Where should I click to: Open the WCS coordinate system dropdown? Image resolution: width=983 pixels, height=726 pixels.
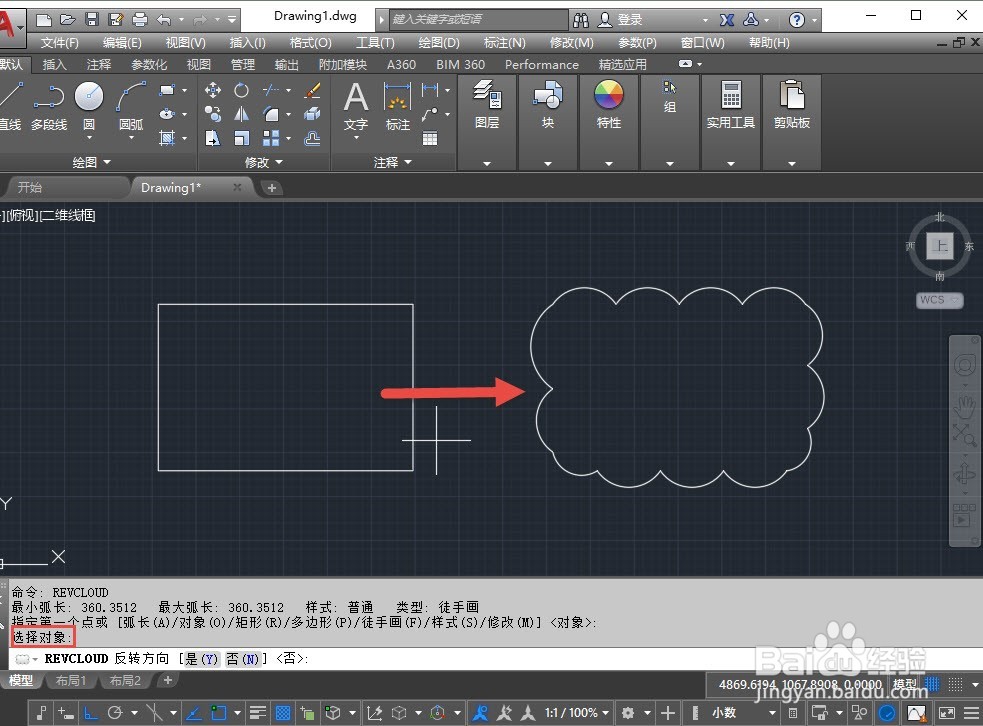pyautogui.click(x=939, y=300)
